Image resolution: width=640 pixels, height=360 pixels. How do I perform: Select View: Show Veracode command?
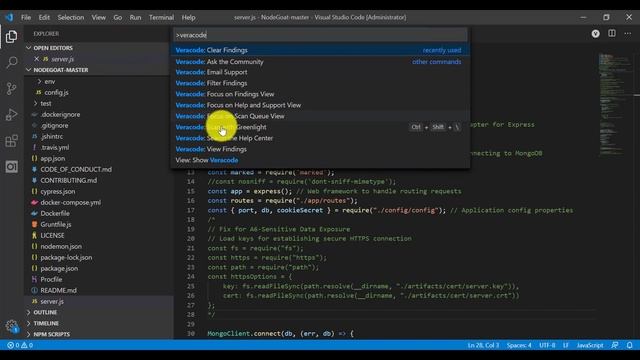click(320, 160)
